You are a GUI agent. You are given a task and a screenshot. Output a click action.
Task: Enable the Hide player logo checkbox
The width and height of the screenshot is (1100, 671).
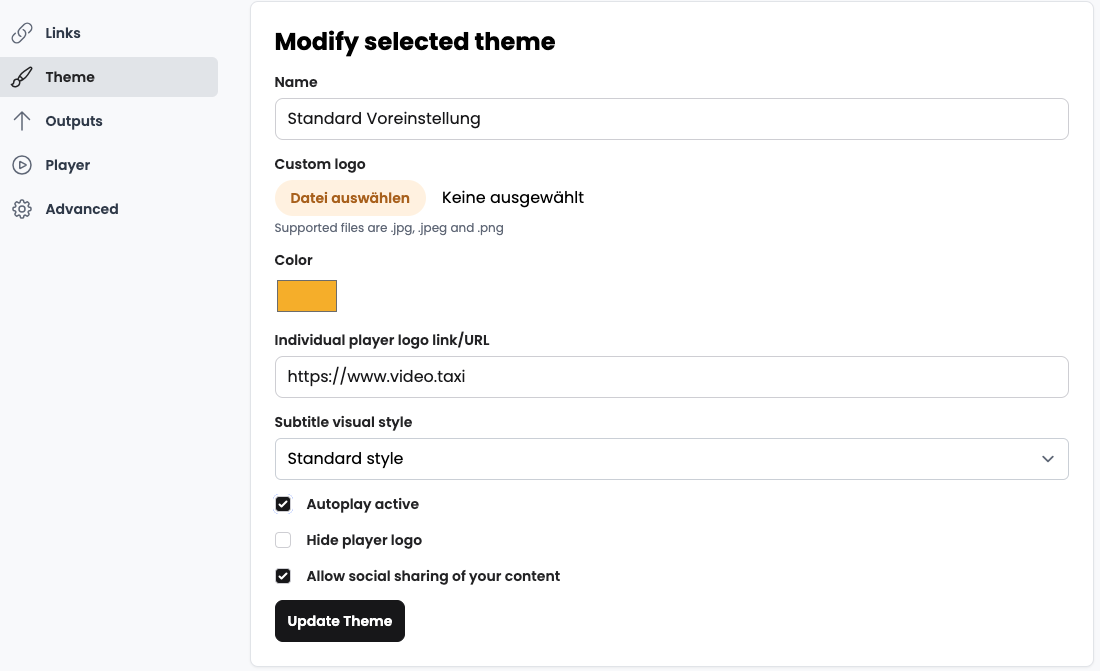[283, 540]
